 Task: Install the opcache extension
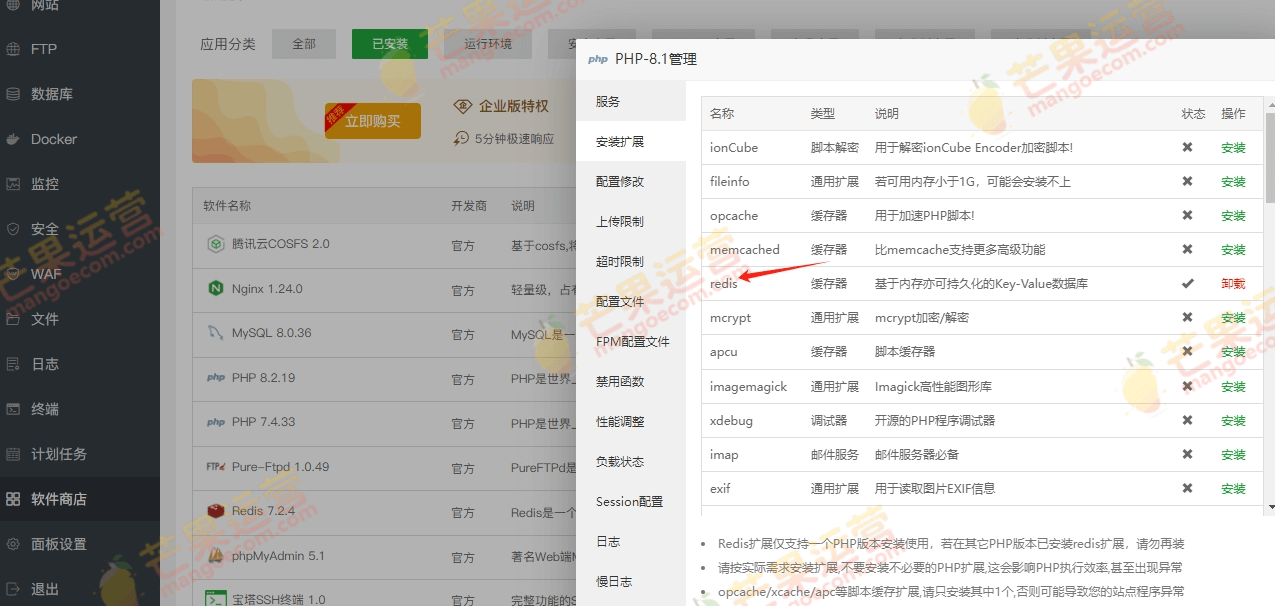[x=1233, y=216]
